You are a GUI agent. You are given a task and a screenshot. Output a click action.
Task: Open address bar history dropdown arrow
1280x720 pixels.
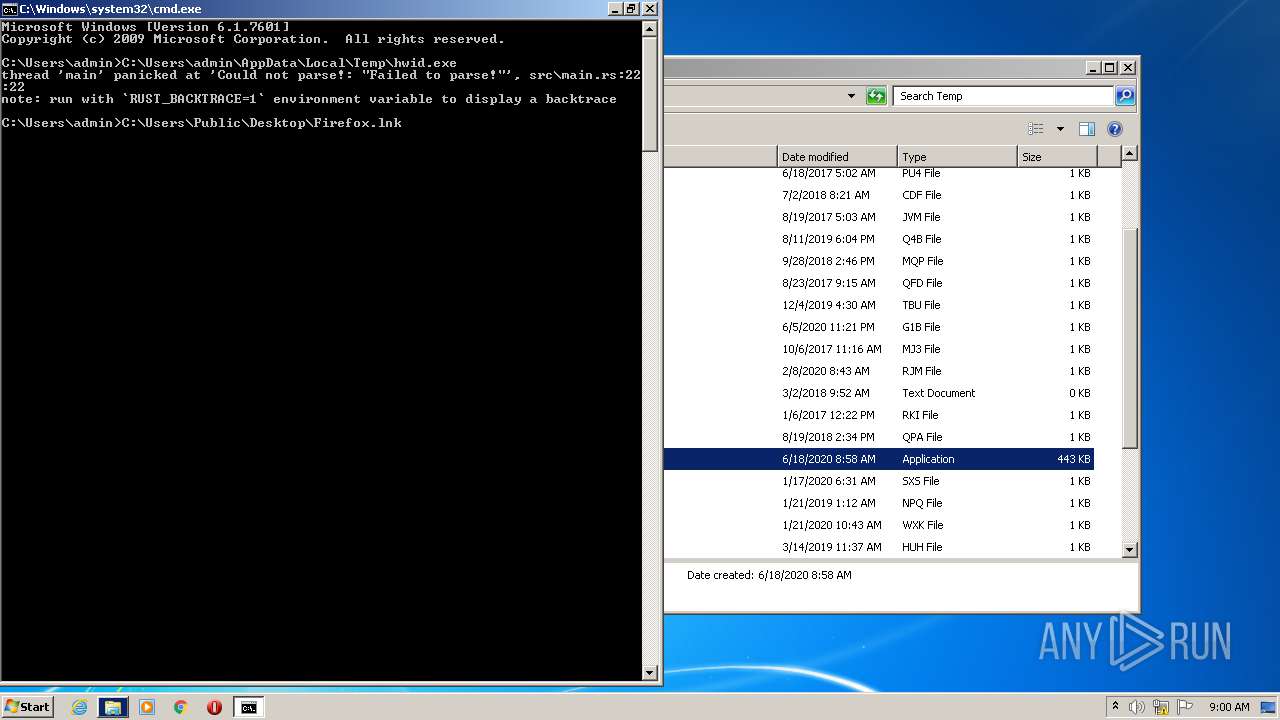pos(851,96)
